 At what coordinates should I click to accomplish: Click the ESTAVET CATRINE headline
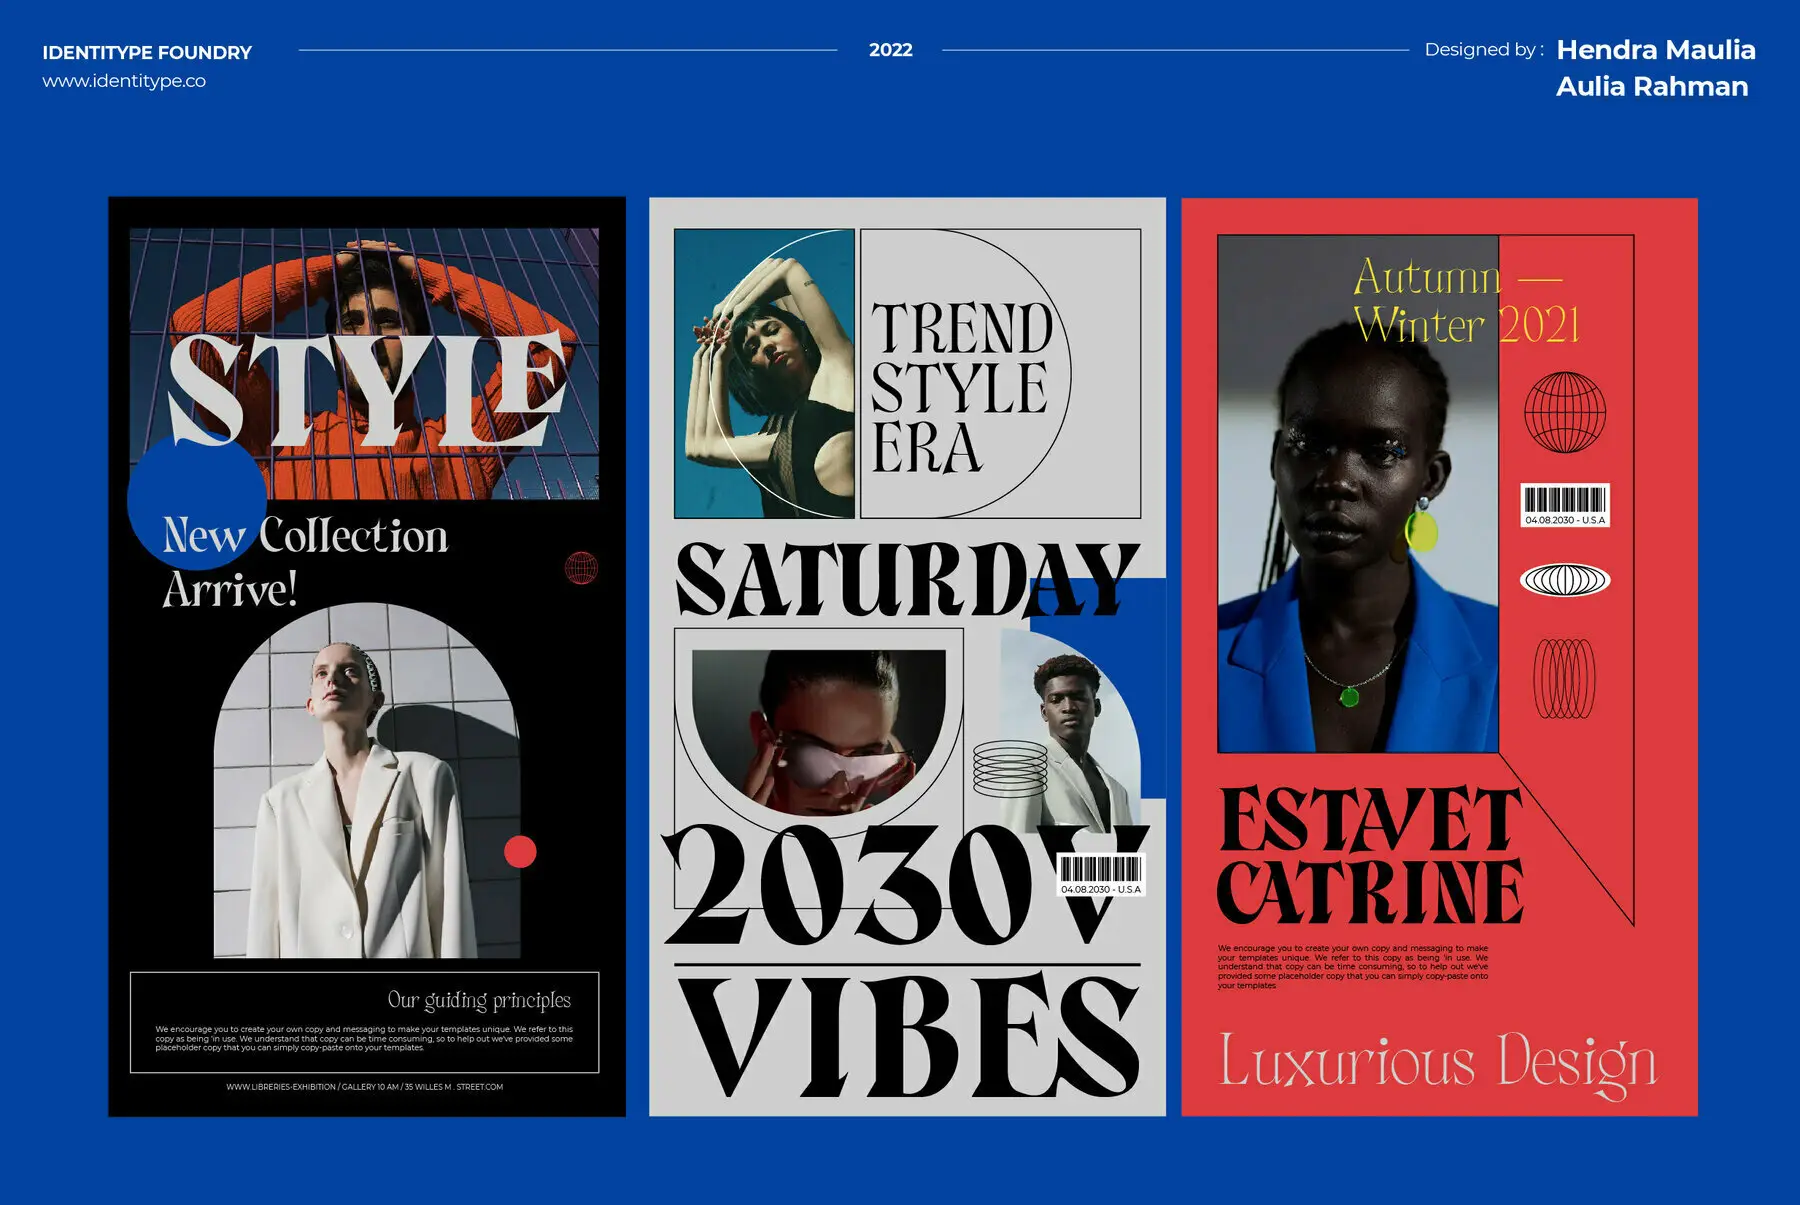point(1370,856)
